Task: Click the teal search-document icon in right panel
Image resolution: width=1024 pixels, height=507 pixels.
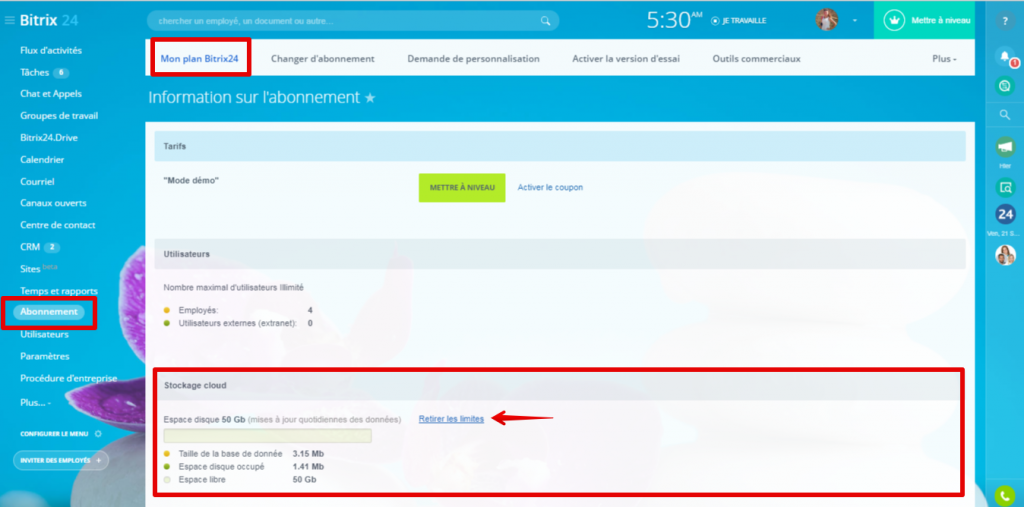Action: tap(1005, 188)
